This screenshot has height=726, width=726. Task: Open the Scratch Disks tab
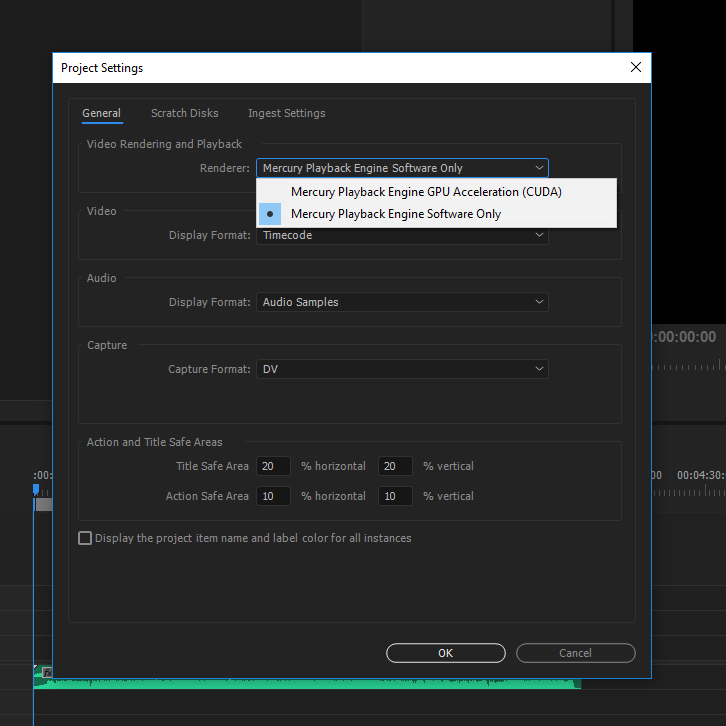[x=184, y=114]
